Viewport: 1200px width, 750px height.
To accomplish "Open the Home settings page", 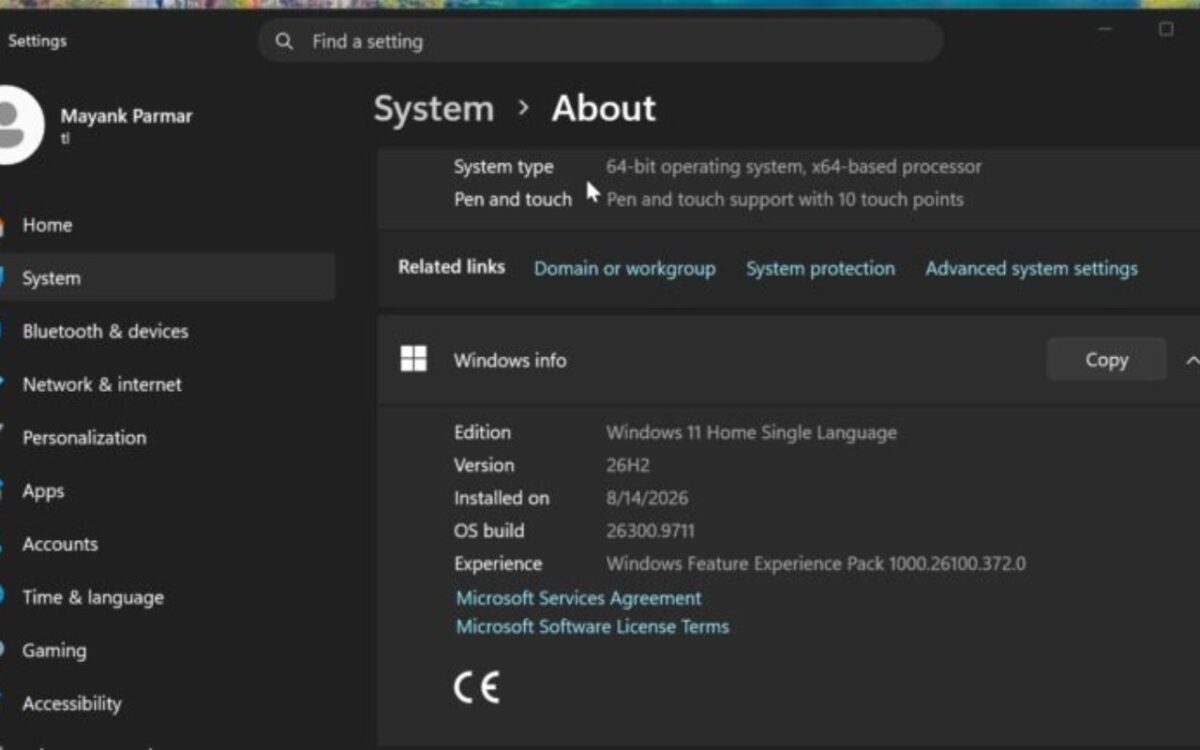I will click(46, 225).
